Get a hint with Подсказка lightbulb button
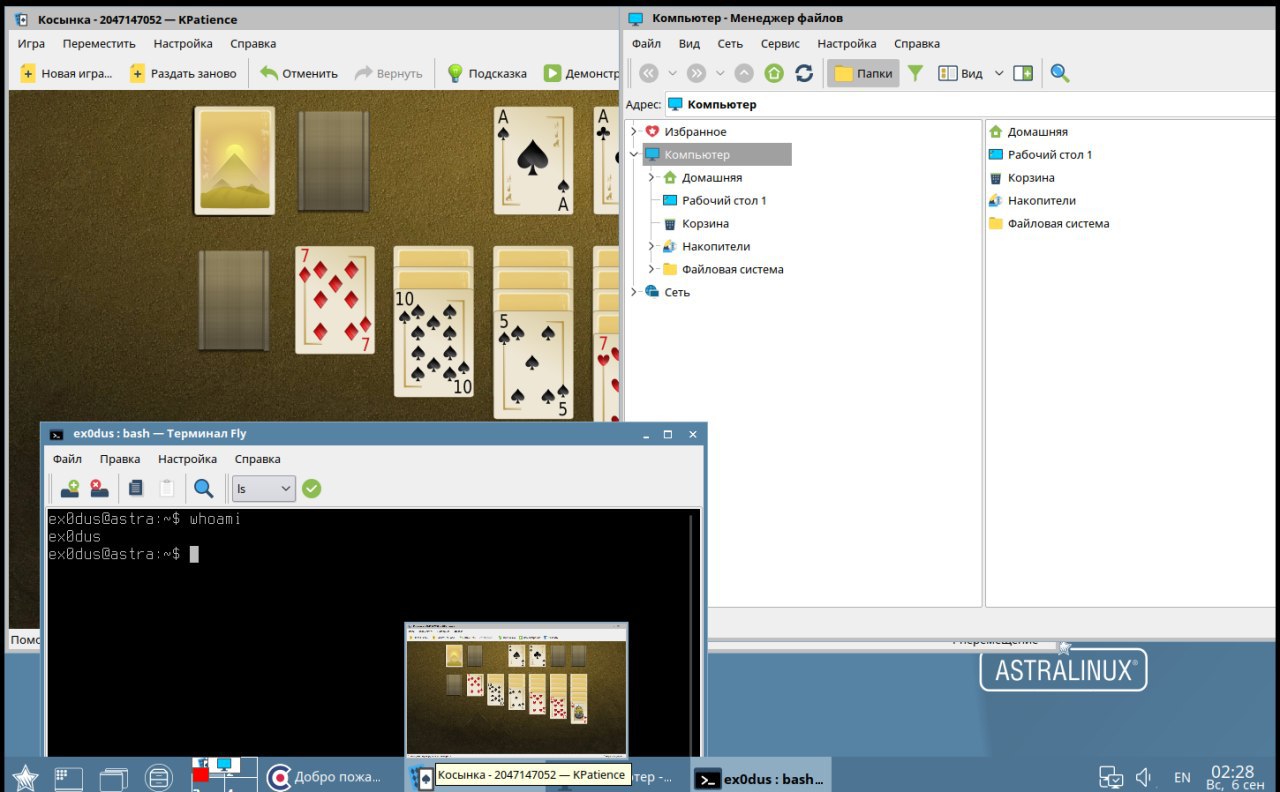The height and width of the screenshot is (792, 1280). click(x=486, y=73)
